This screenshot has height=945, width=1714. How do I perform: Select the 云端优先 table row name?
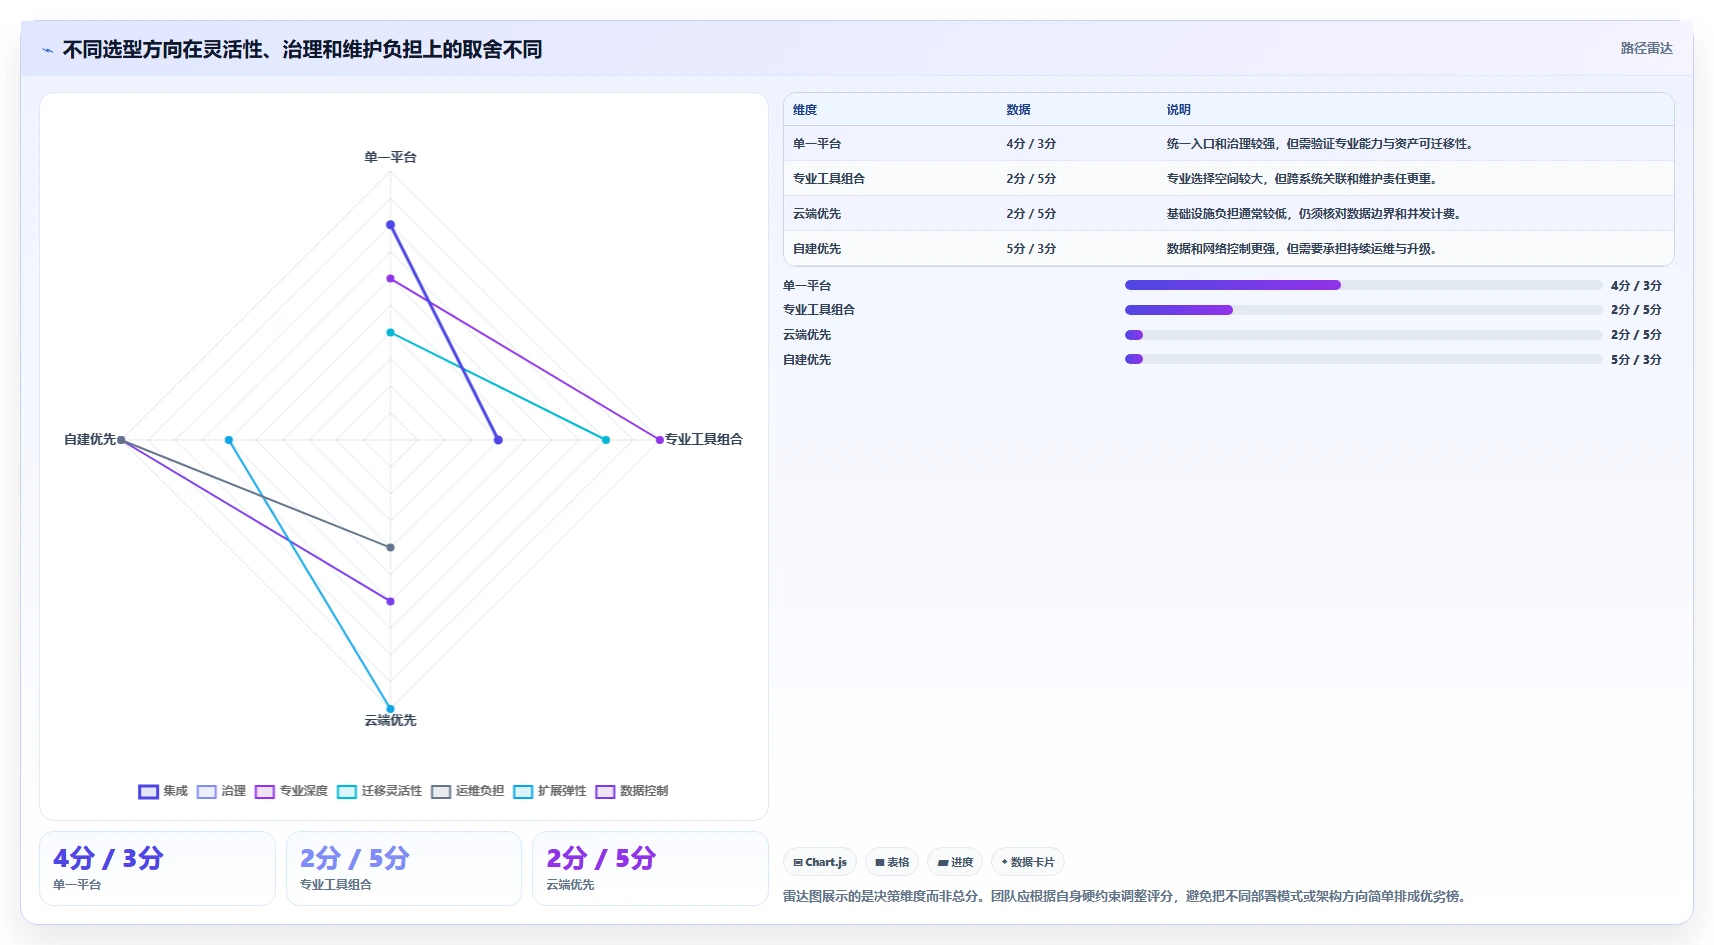coord(817,214)
